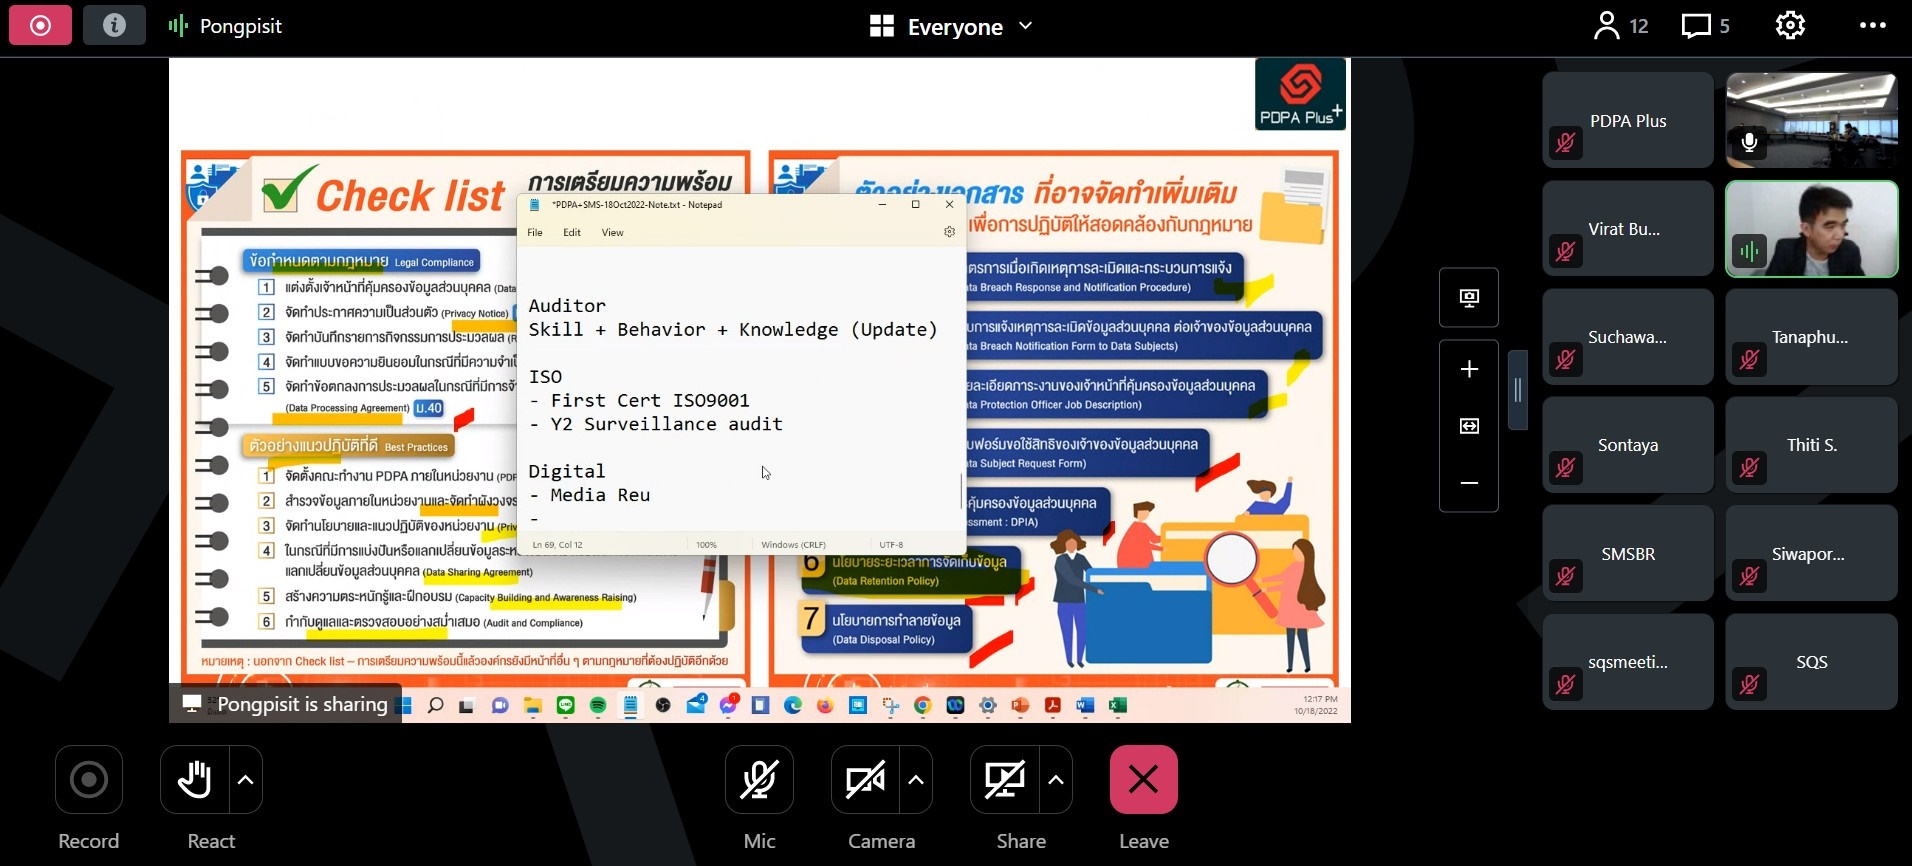The height and width of the screenshot is (866, 1912).
Task: Open the Everyone layout dropdown
Action: pos(951,26)
